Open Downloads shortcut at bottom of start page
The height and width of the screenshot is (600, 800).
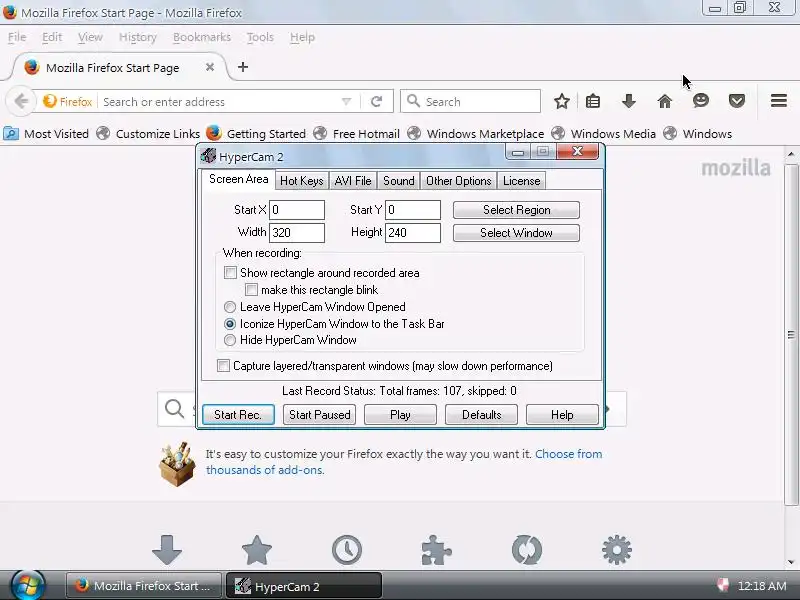[x=167, y=550]
